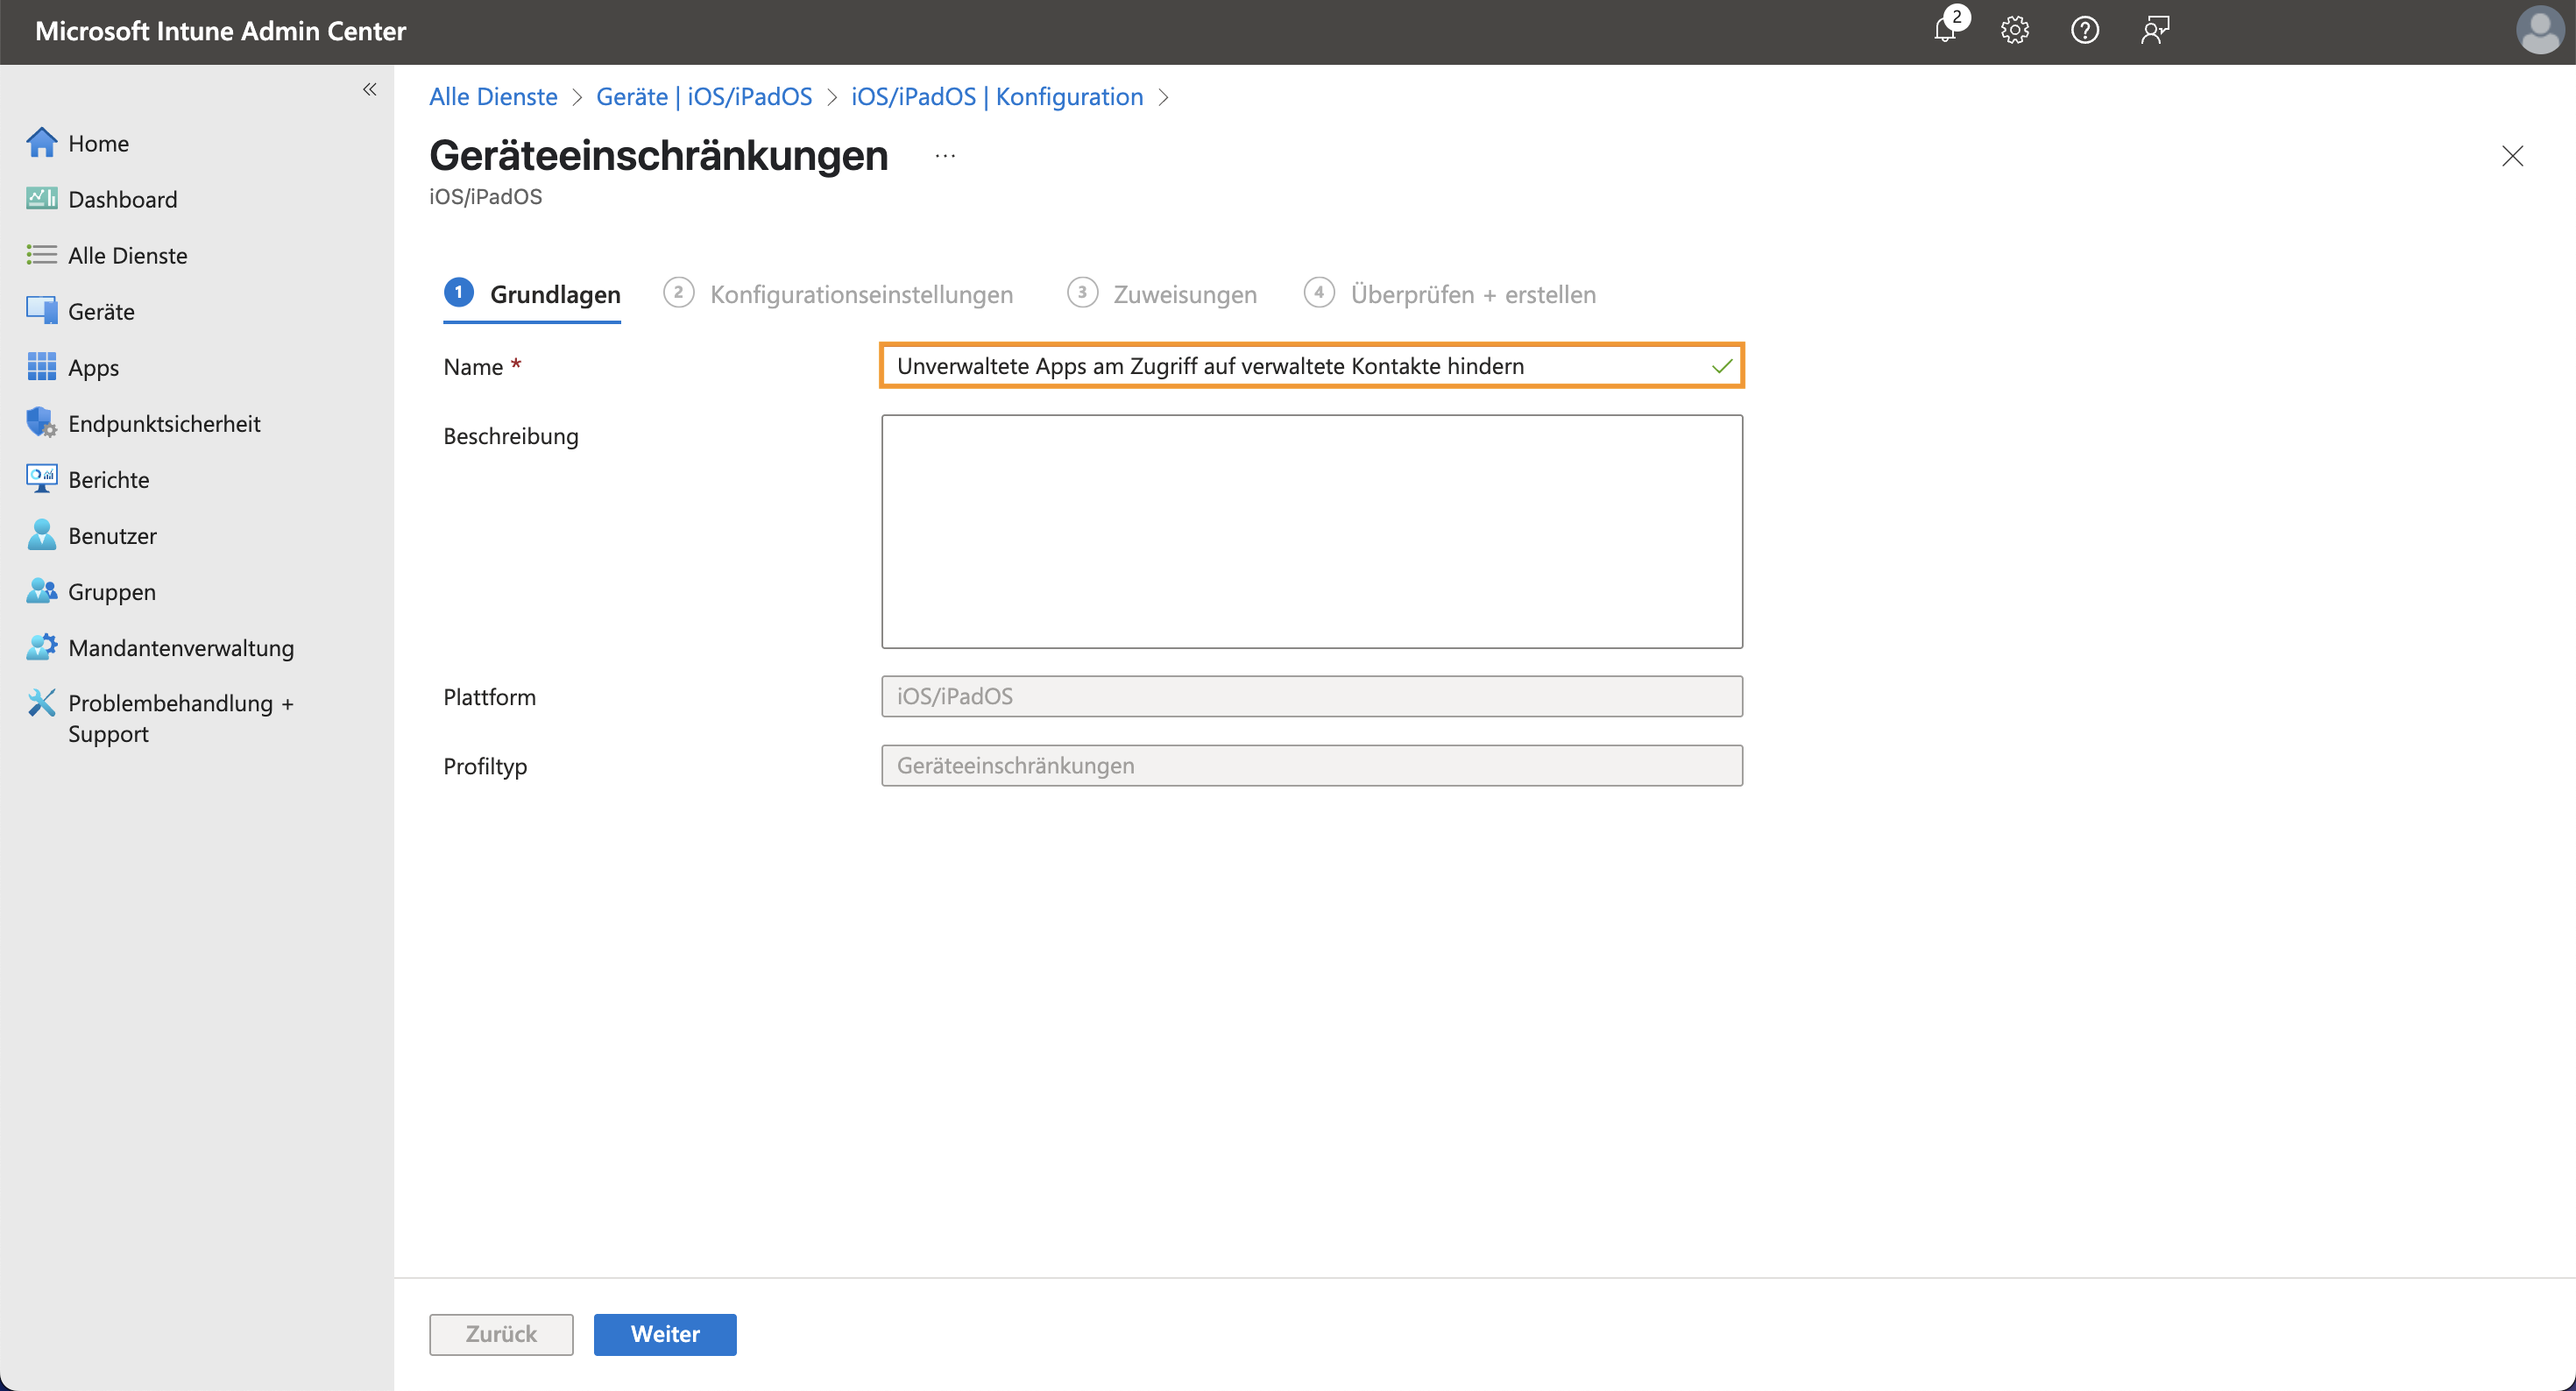2576x1391 pixels.
Task: Click the Home house icon
Action: [x=42, y=143]
